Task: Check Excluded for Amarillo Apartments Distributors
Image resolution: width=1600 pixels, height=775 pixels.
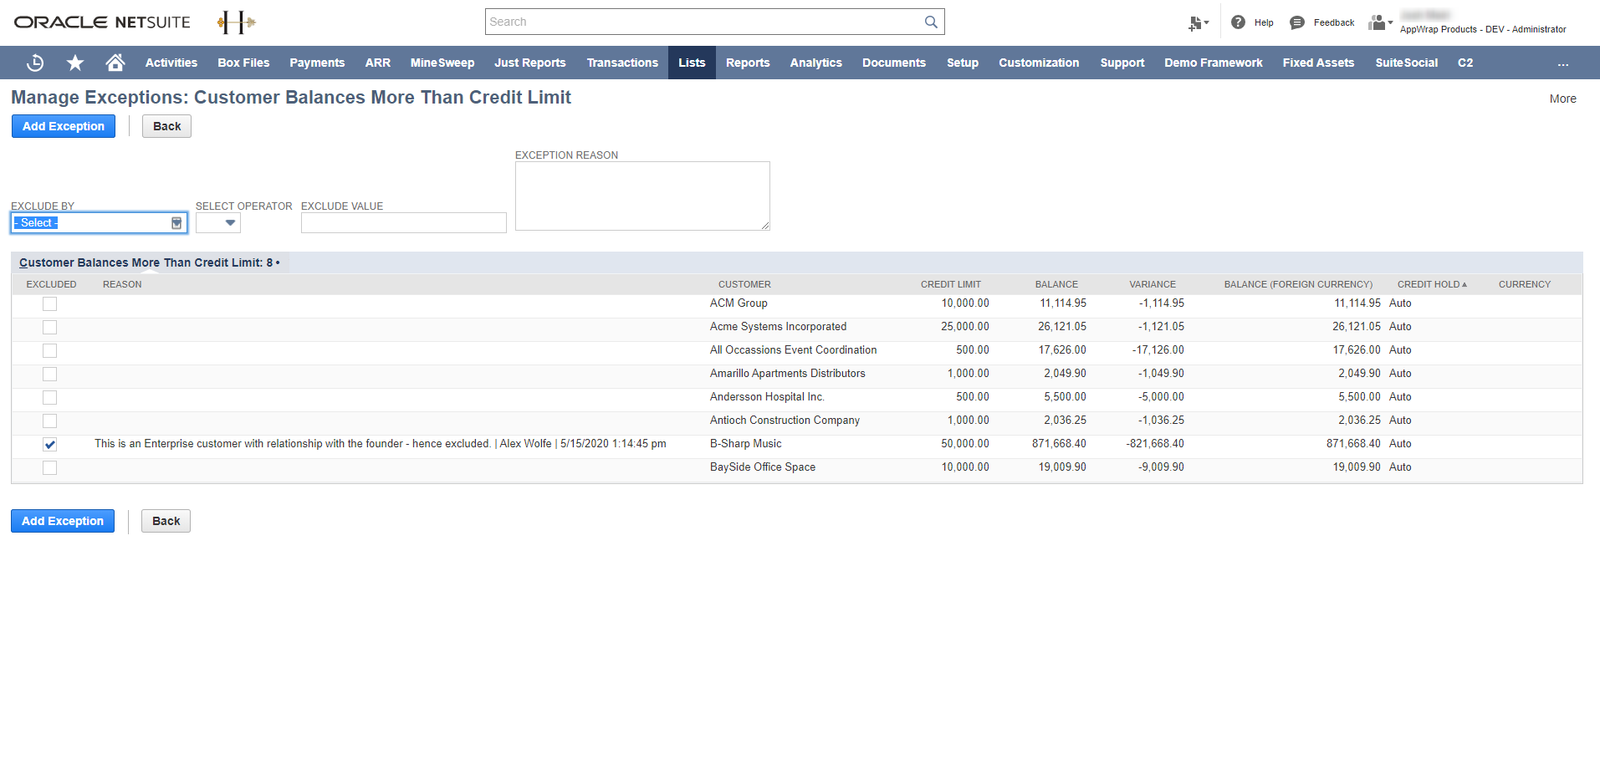Action: (x=50, y=374)
